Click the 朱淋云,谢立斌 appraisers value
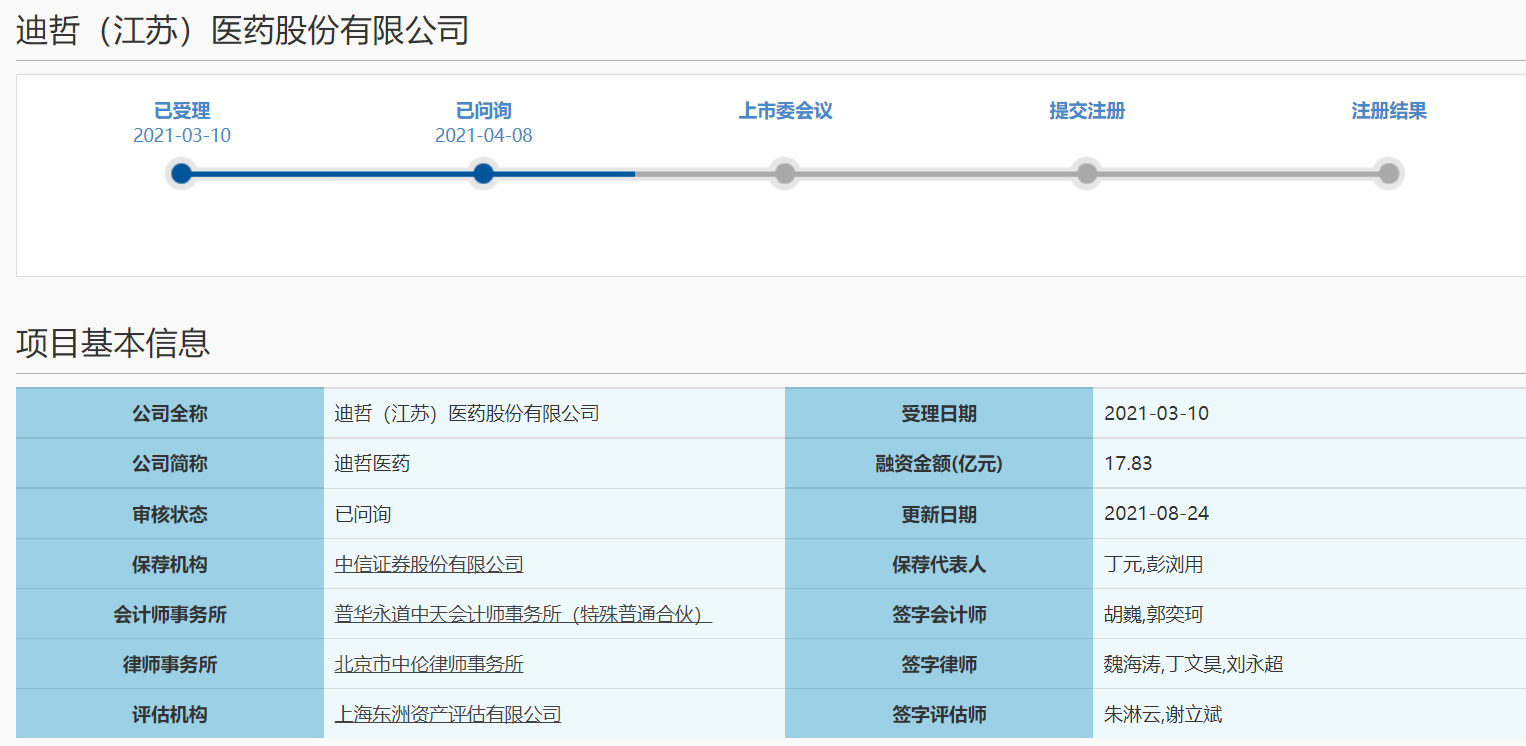 pos(1163,714)
